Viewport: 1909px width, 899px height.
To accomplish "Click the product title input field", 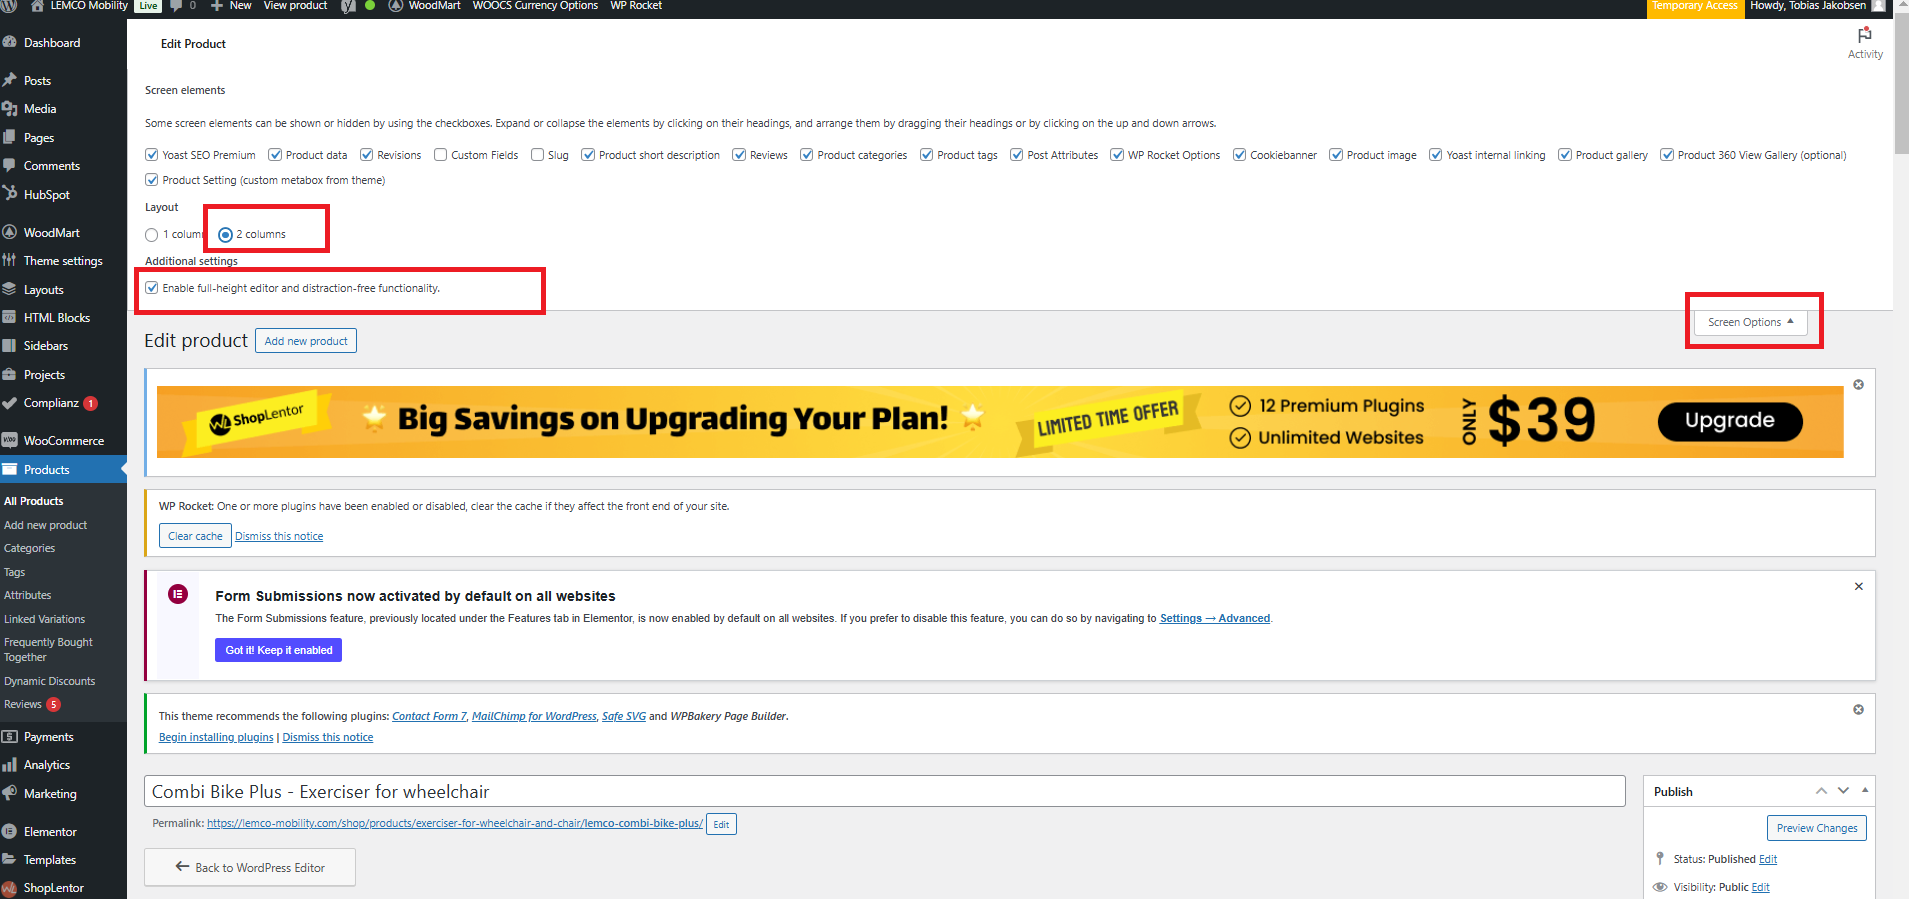I will (x=885, y=791).
